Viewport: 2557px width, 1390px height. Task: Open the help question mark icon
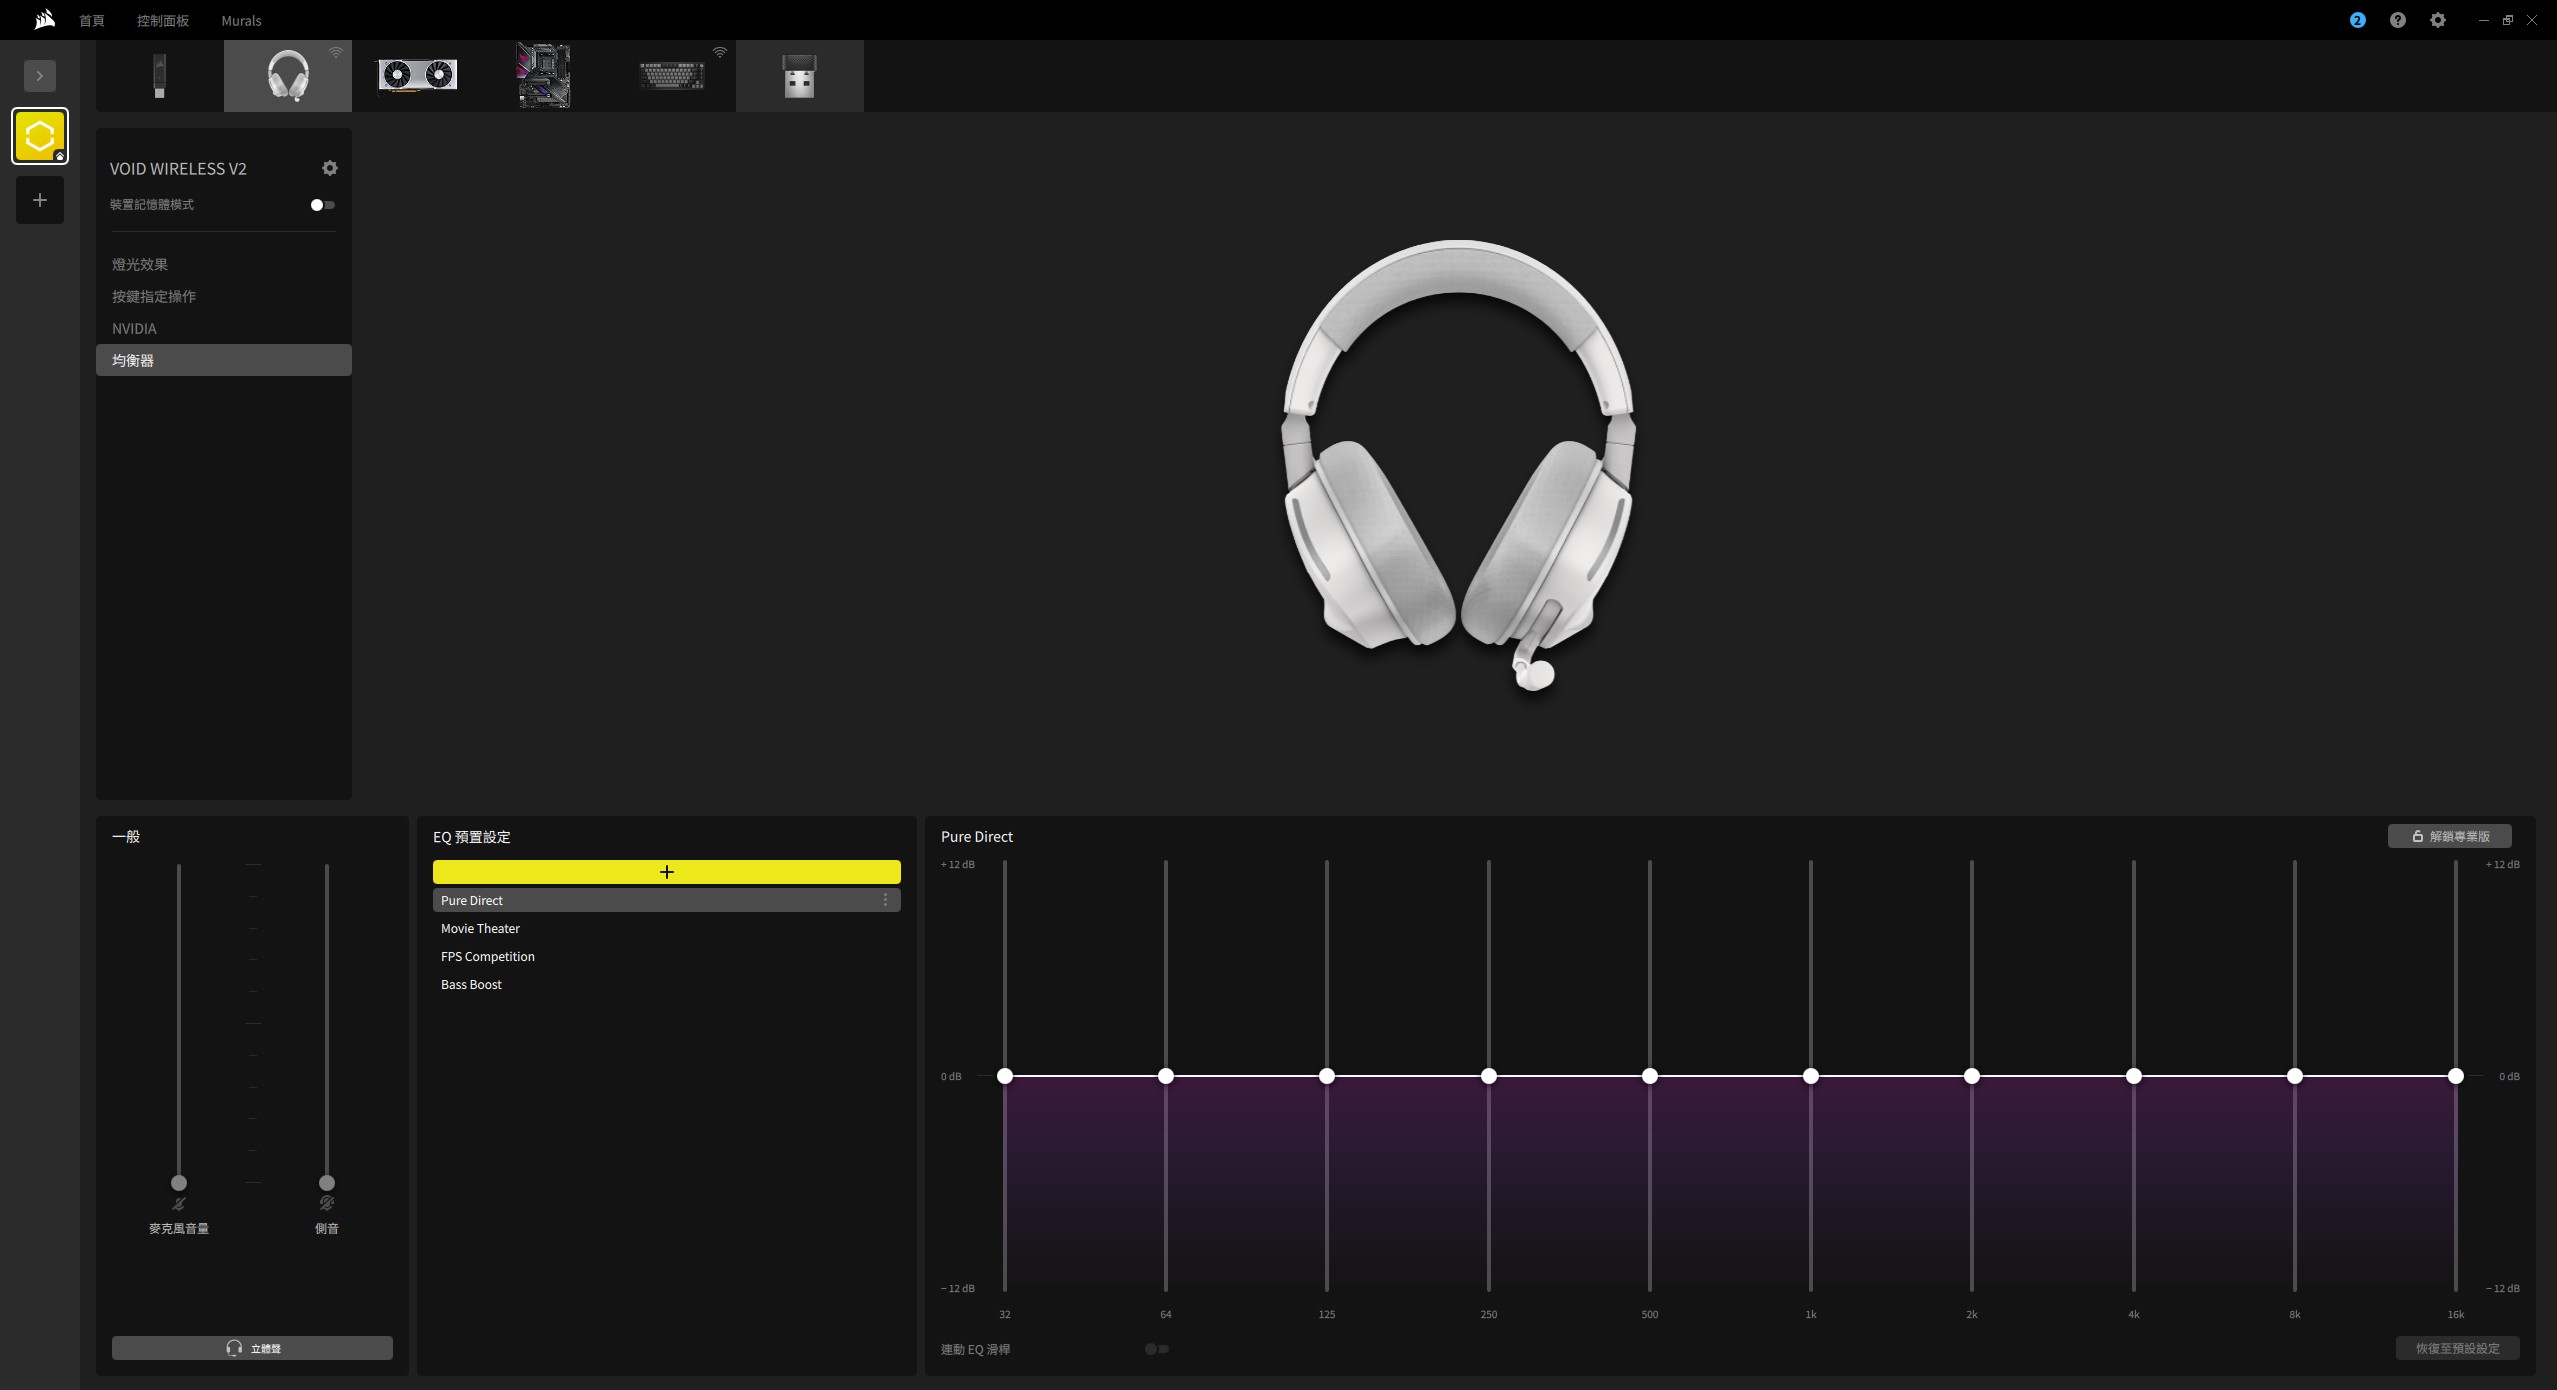point(2397,20)
